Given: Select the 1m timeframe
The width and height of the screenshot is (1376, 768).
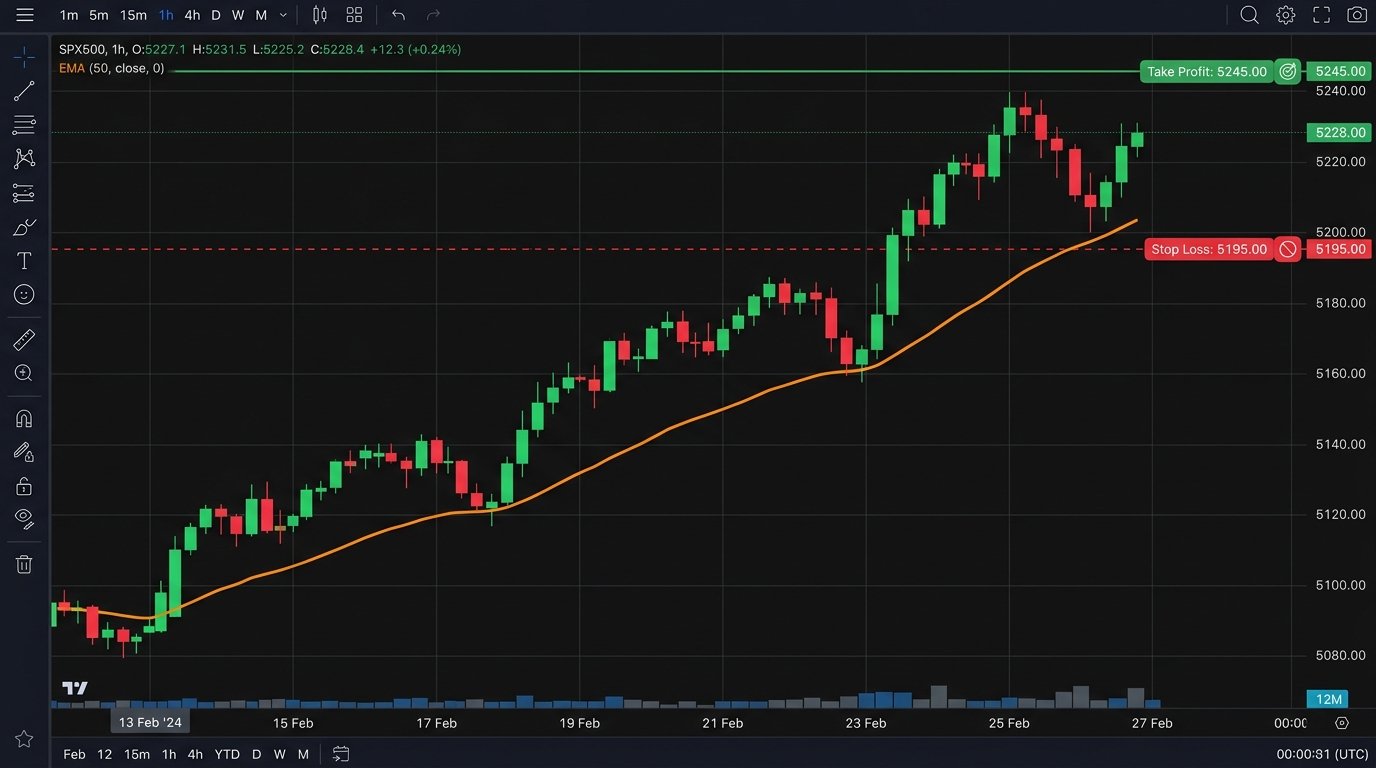Looking at the screenshot, I should (x=69, y=15).
